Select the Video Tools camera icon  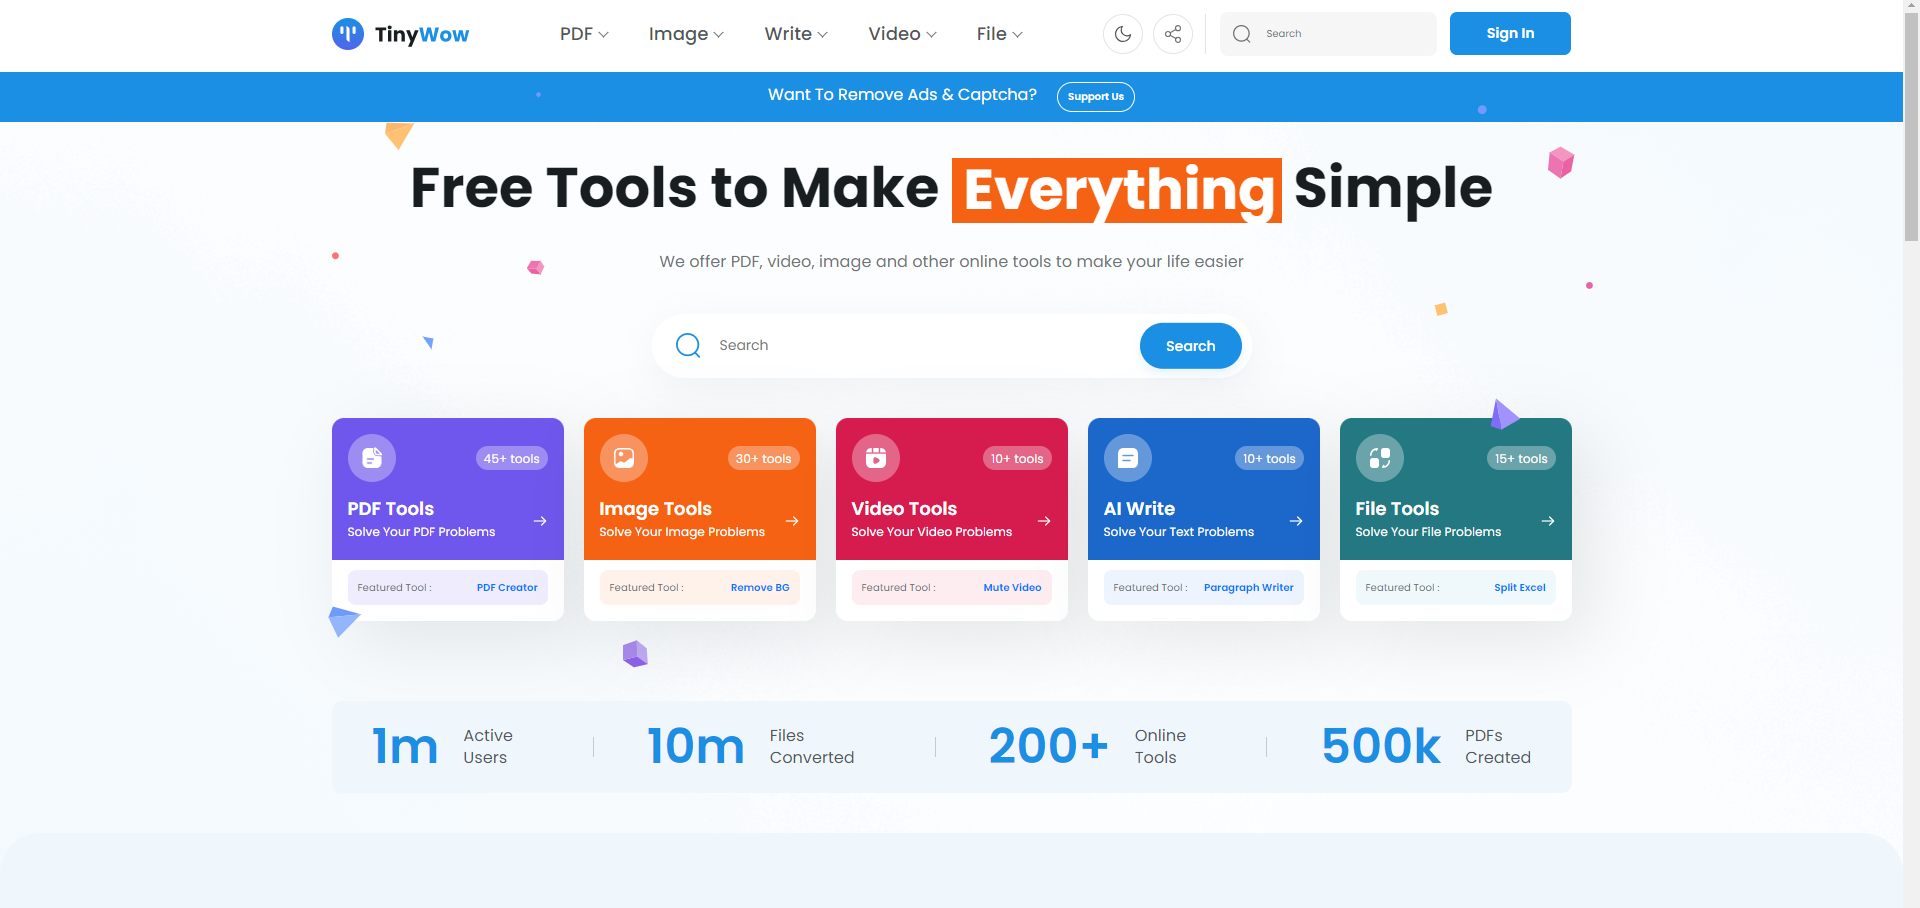coord(875,457)
